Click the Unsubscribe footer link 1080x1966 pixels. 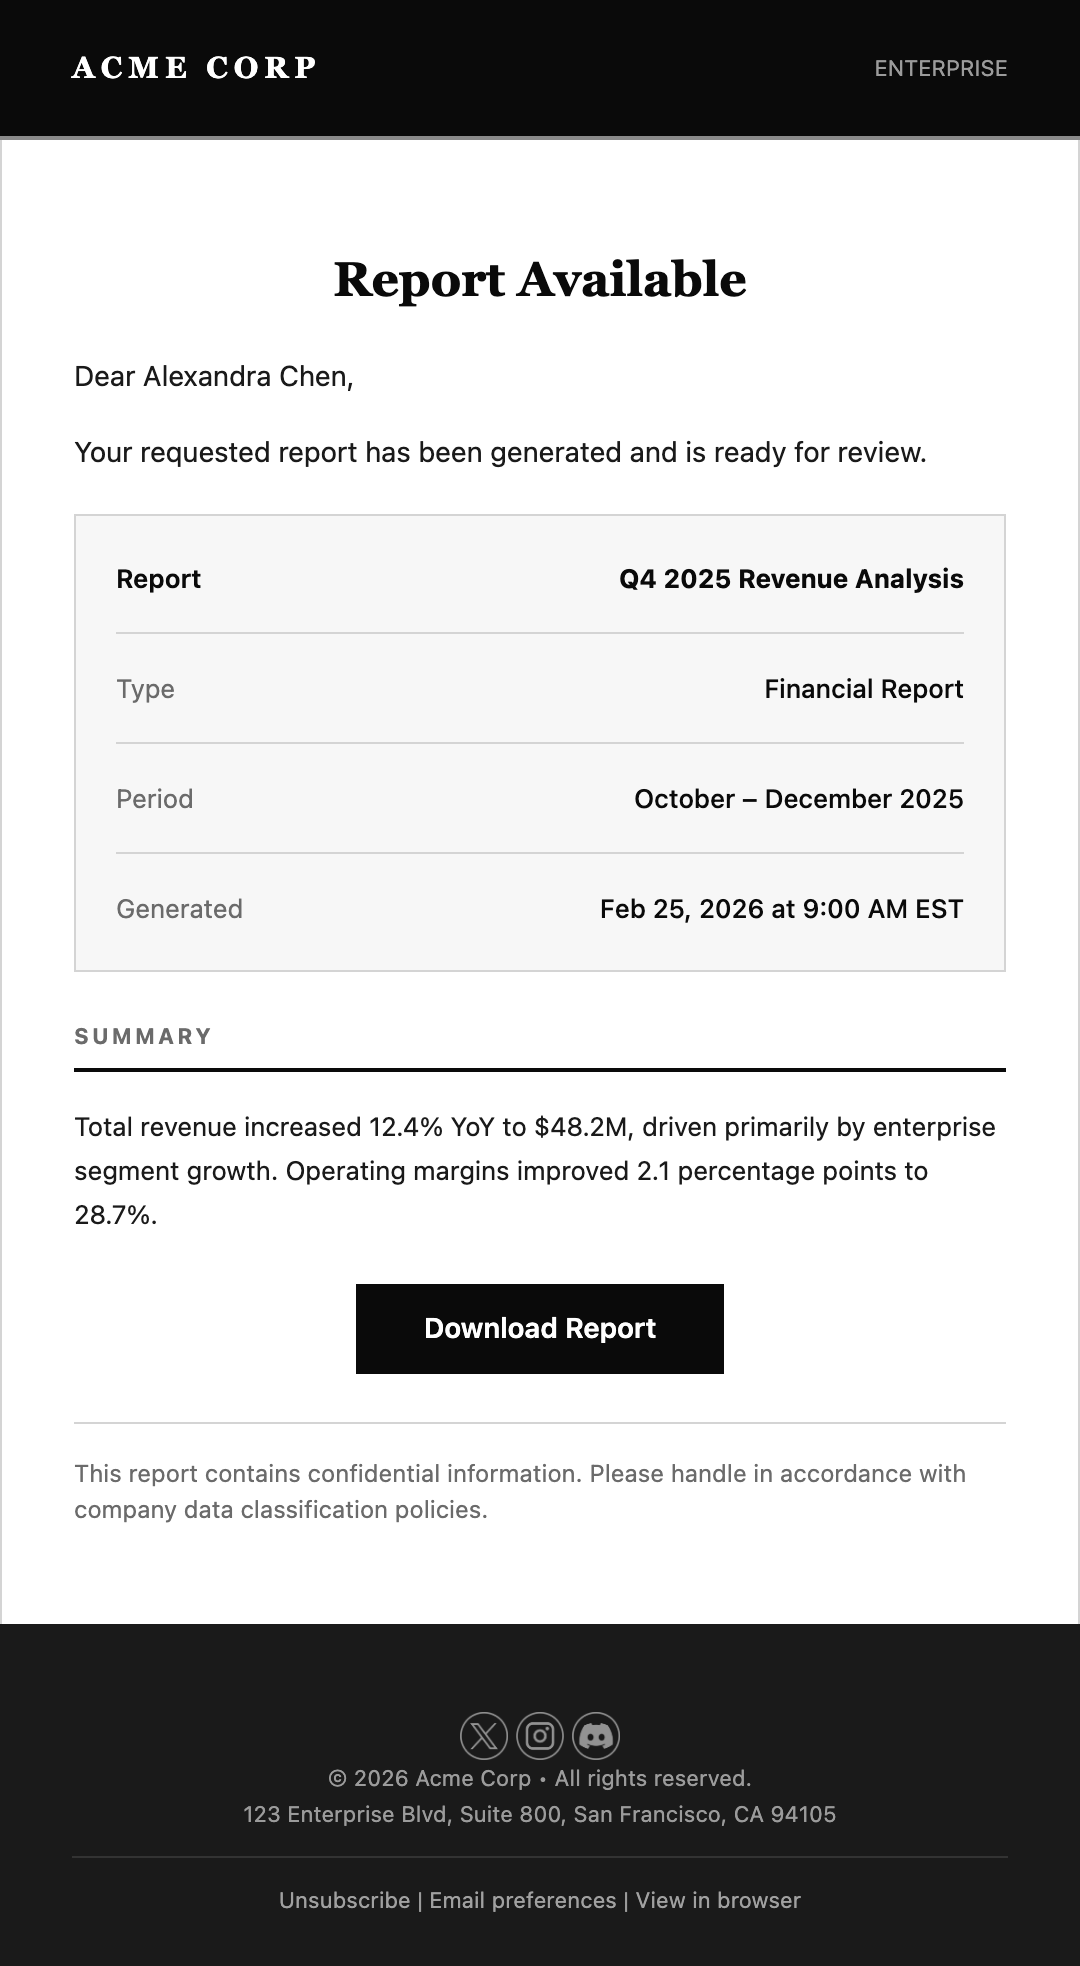(x=344, y=1900)
